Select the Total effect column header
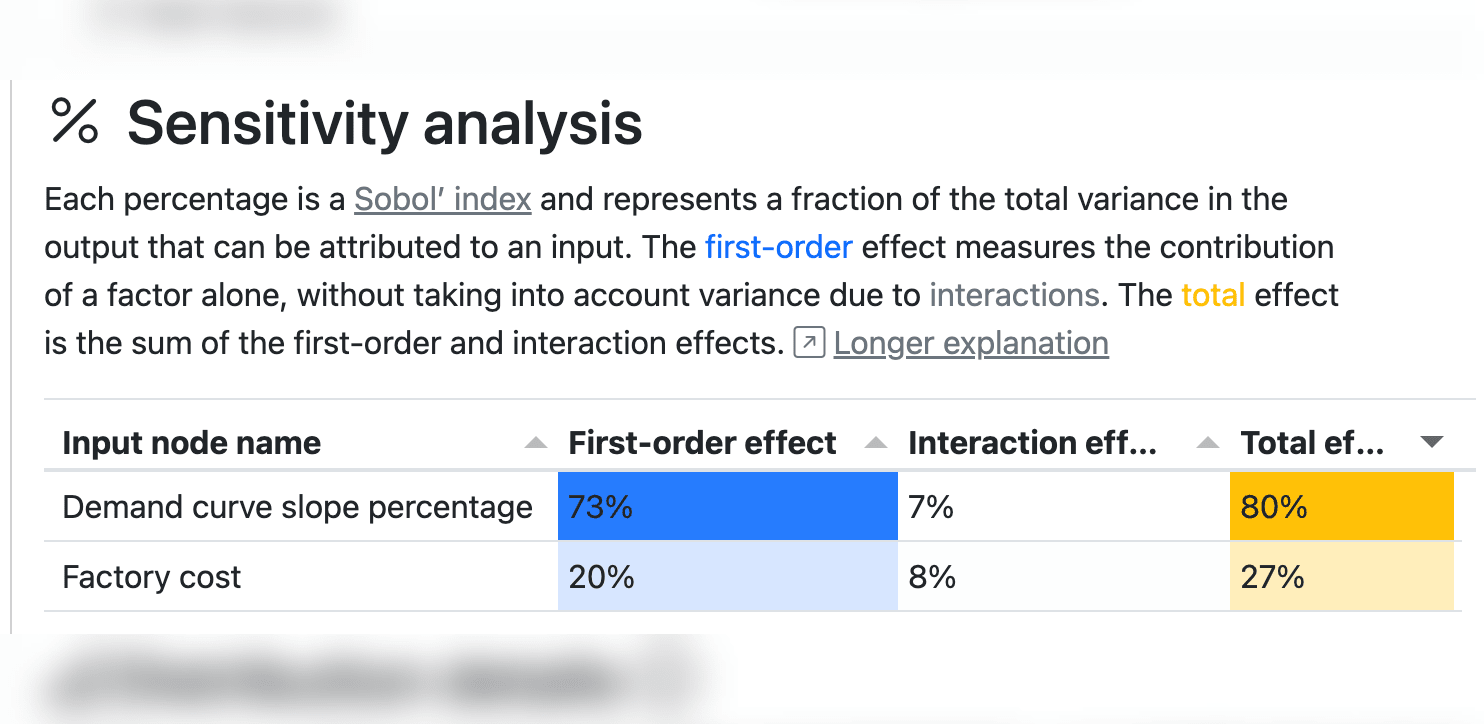This screenshot has height=724, width=1484. (x=1312, y=443)
